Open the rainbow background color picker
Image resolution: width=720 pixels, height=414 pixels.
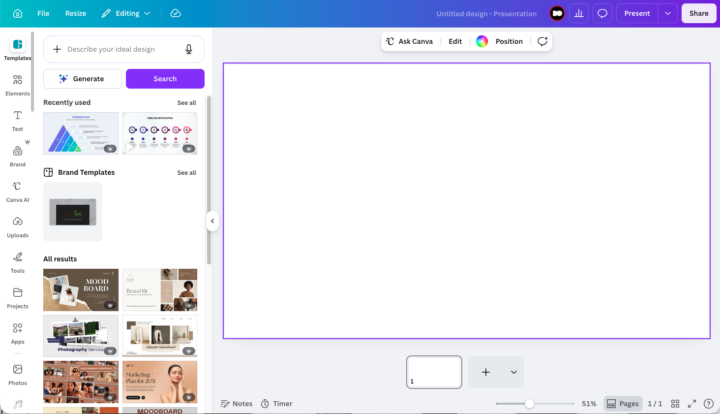[482, 41]
